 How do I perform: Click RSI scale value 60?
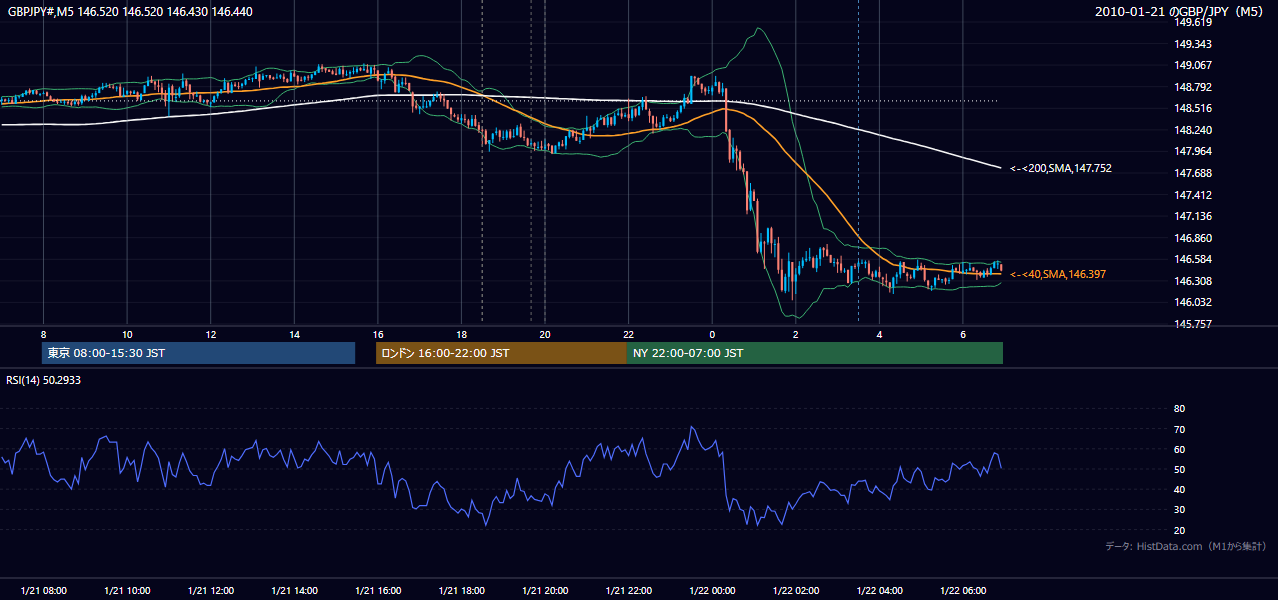coord(1179,449)
